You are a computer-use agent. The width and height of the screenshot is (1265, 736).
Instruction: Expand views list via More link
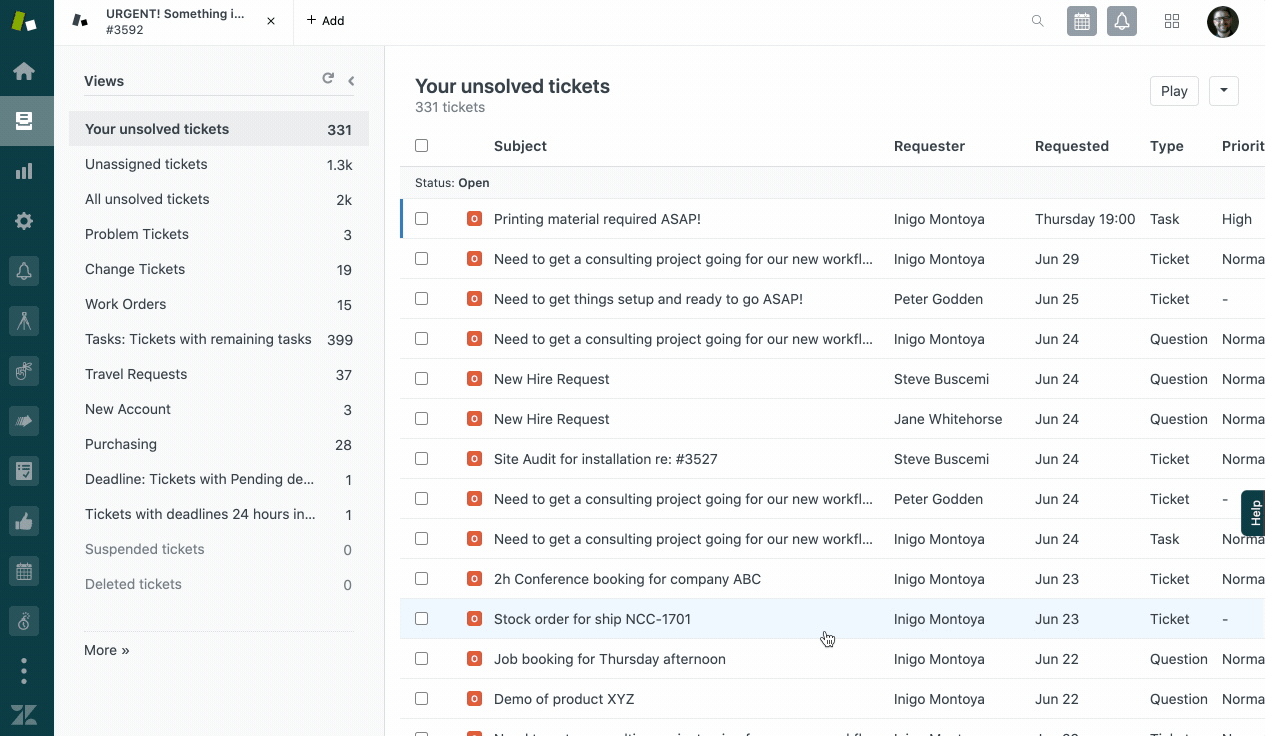pyautogui.click(x=105, y=649)
